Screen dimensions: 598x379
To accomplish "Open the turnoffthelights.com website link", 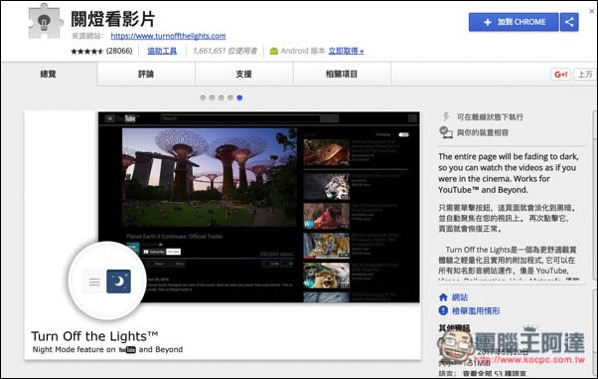I will pos(168,36).
